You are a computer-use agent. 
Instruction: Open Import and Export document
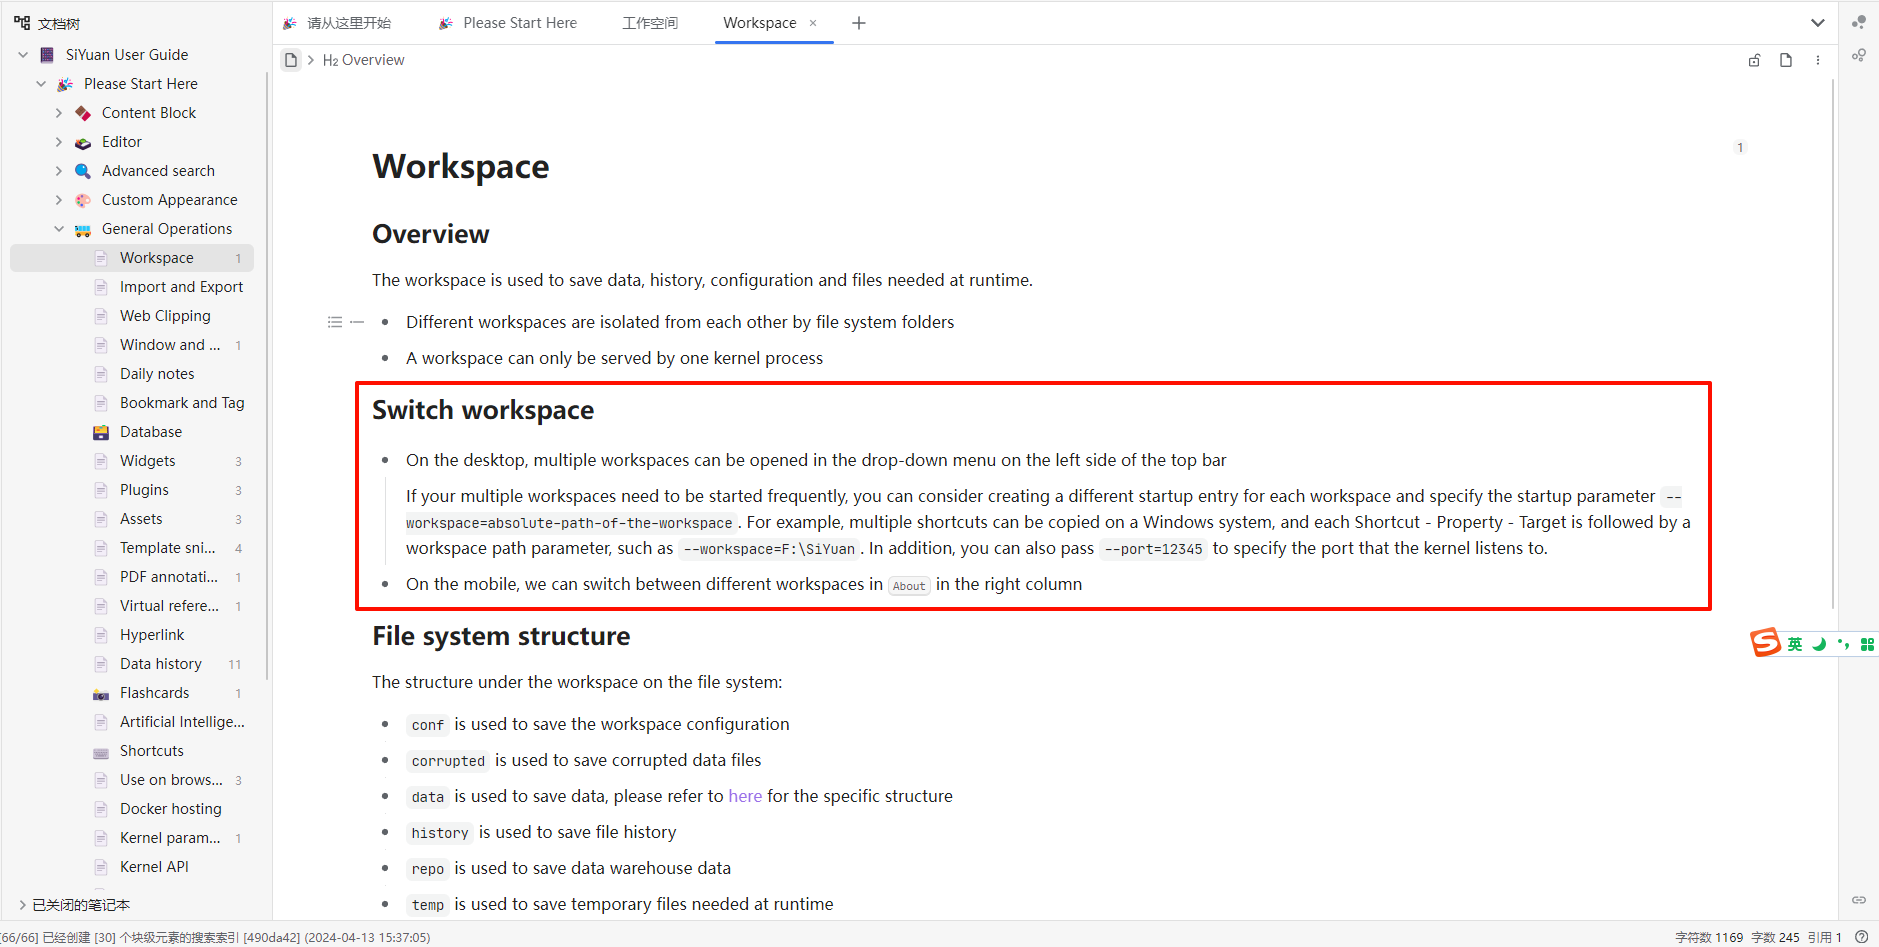coord(181,287)
